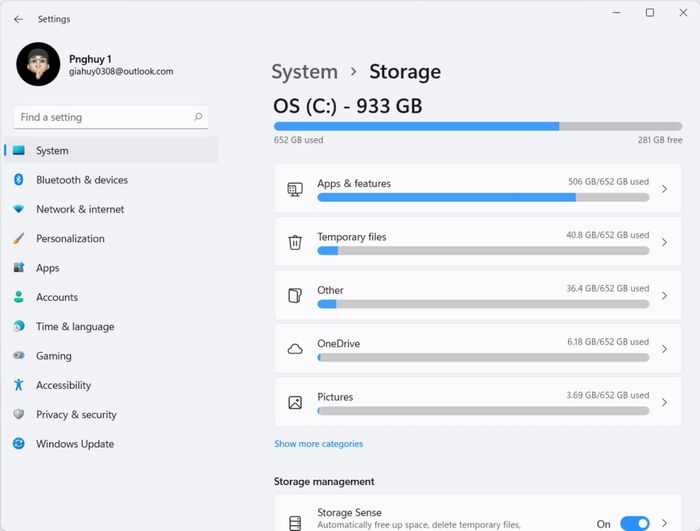Click the Temporary files usage bar
Viewport: 700px width, 531px height.
click(483, 251)
